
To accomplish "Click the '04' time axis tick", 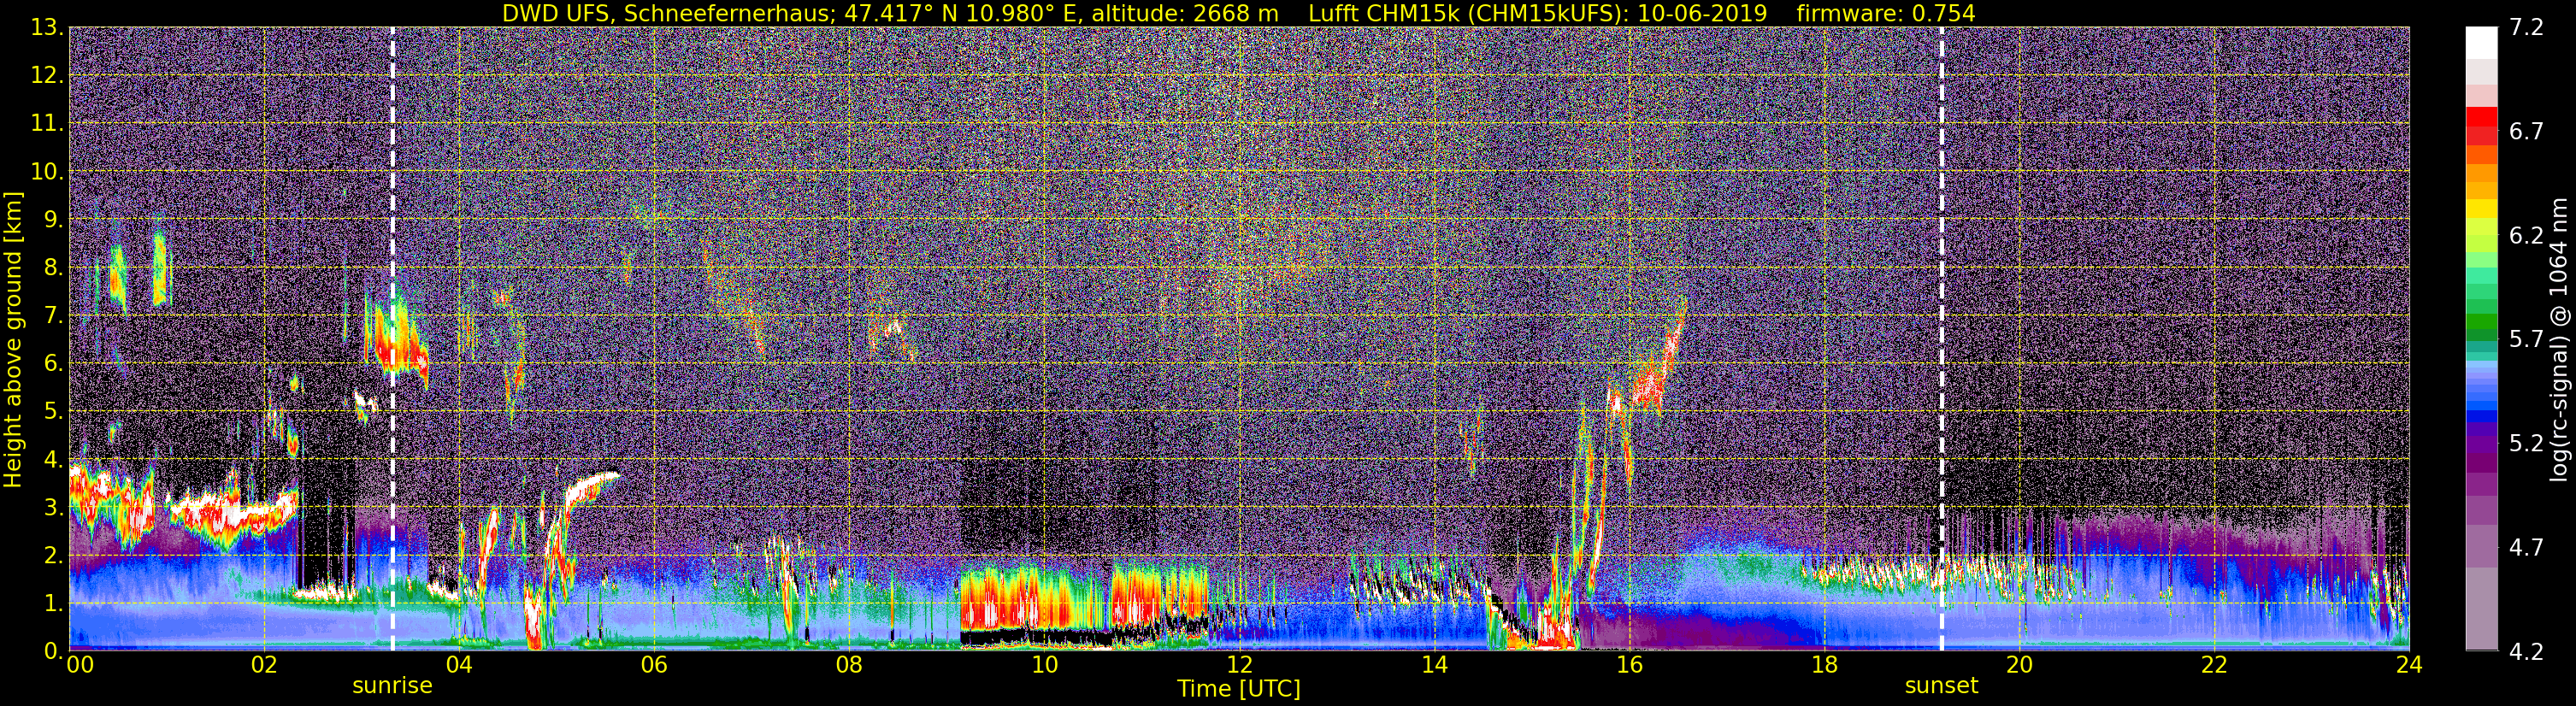I will point(459,665).
